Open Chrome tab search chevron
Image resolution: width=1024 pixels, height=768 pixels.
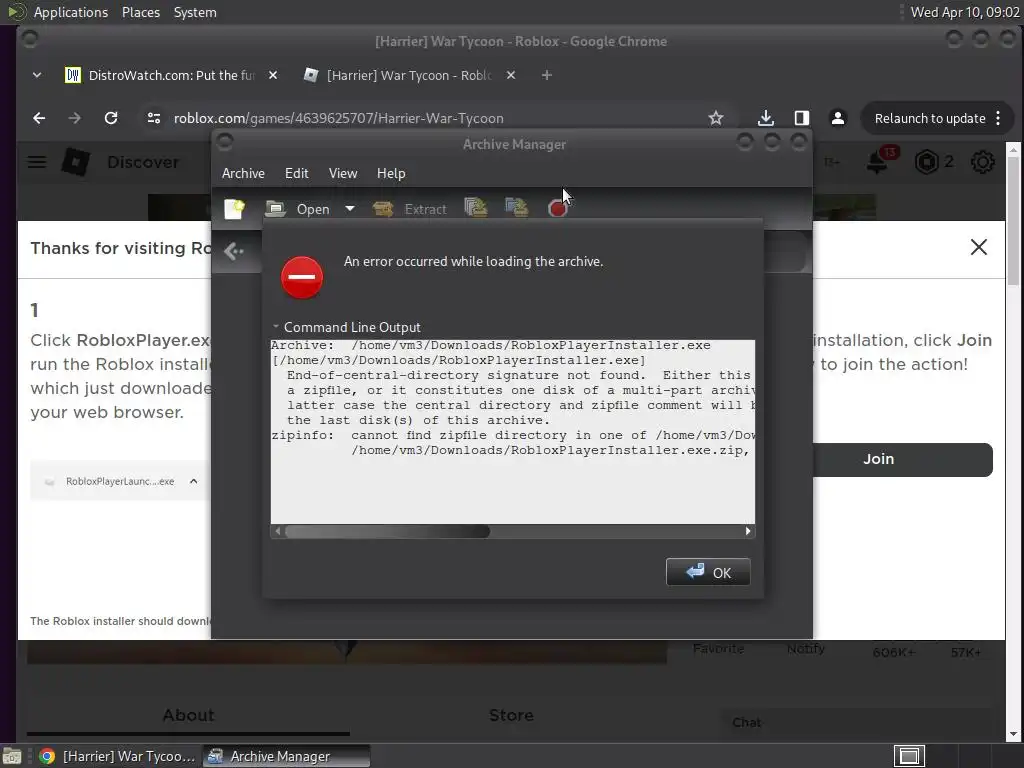click(37, 75)
